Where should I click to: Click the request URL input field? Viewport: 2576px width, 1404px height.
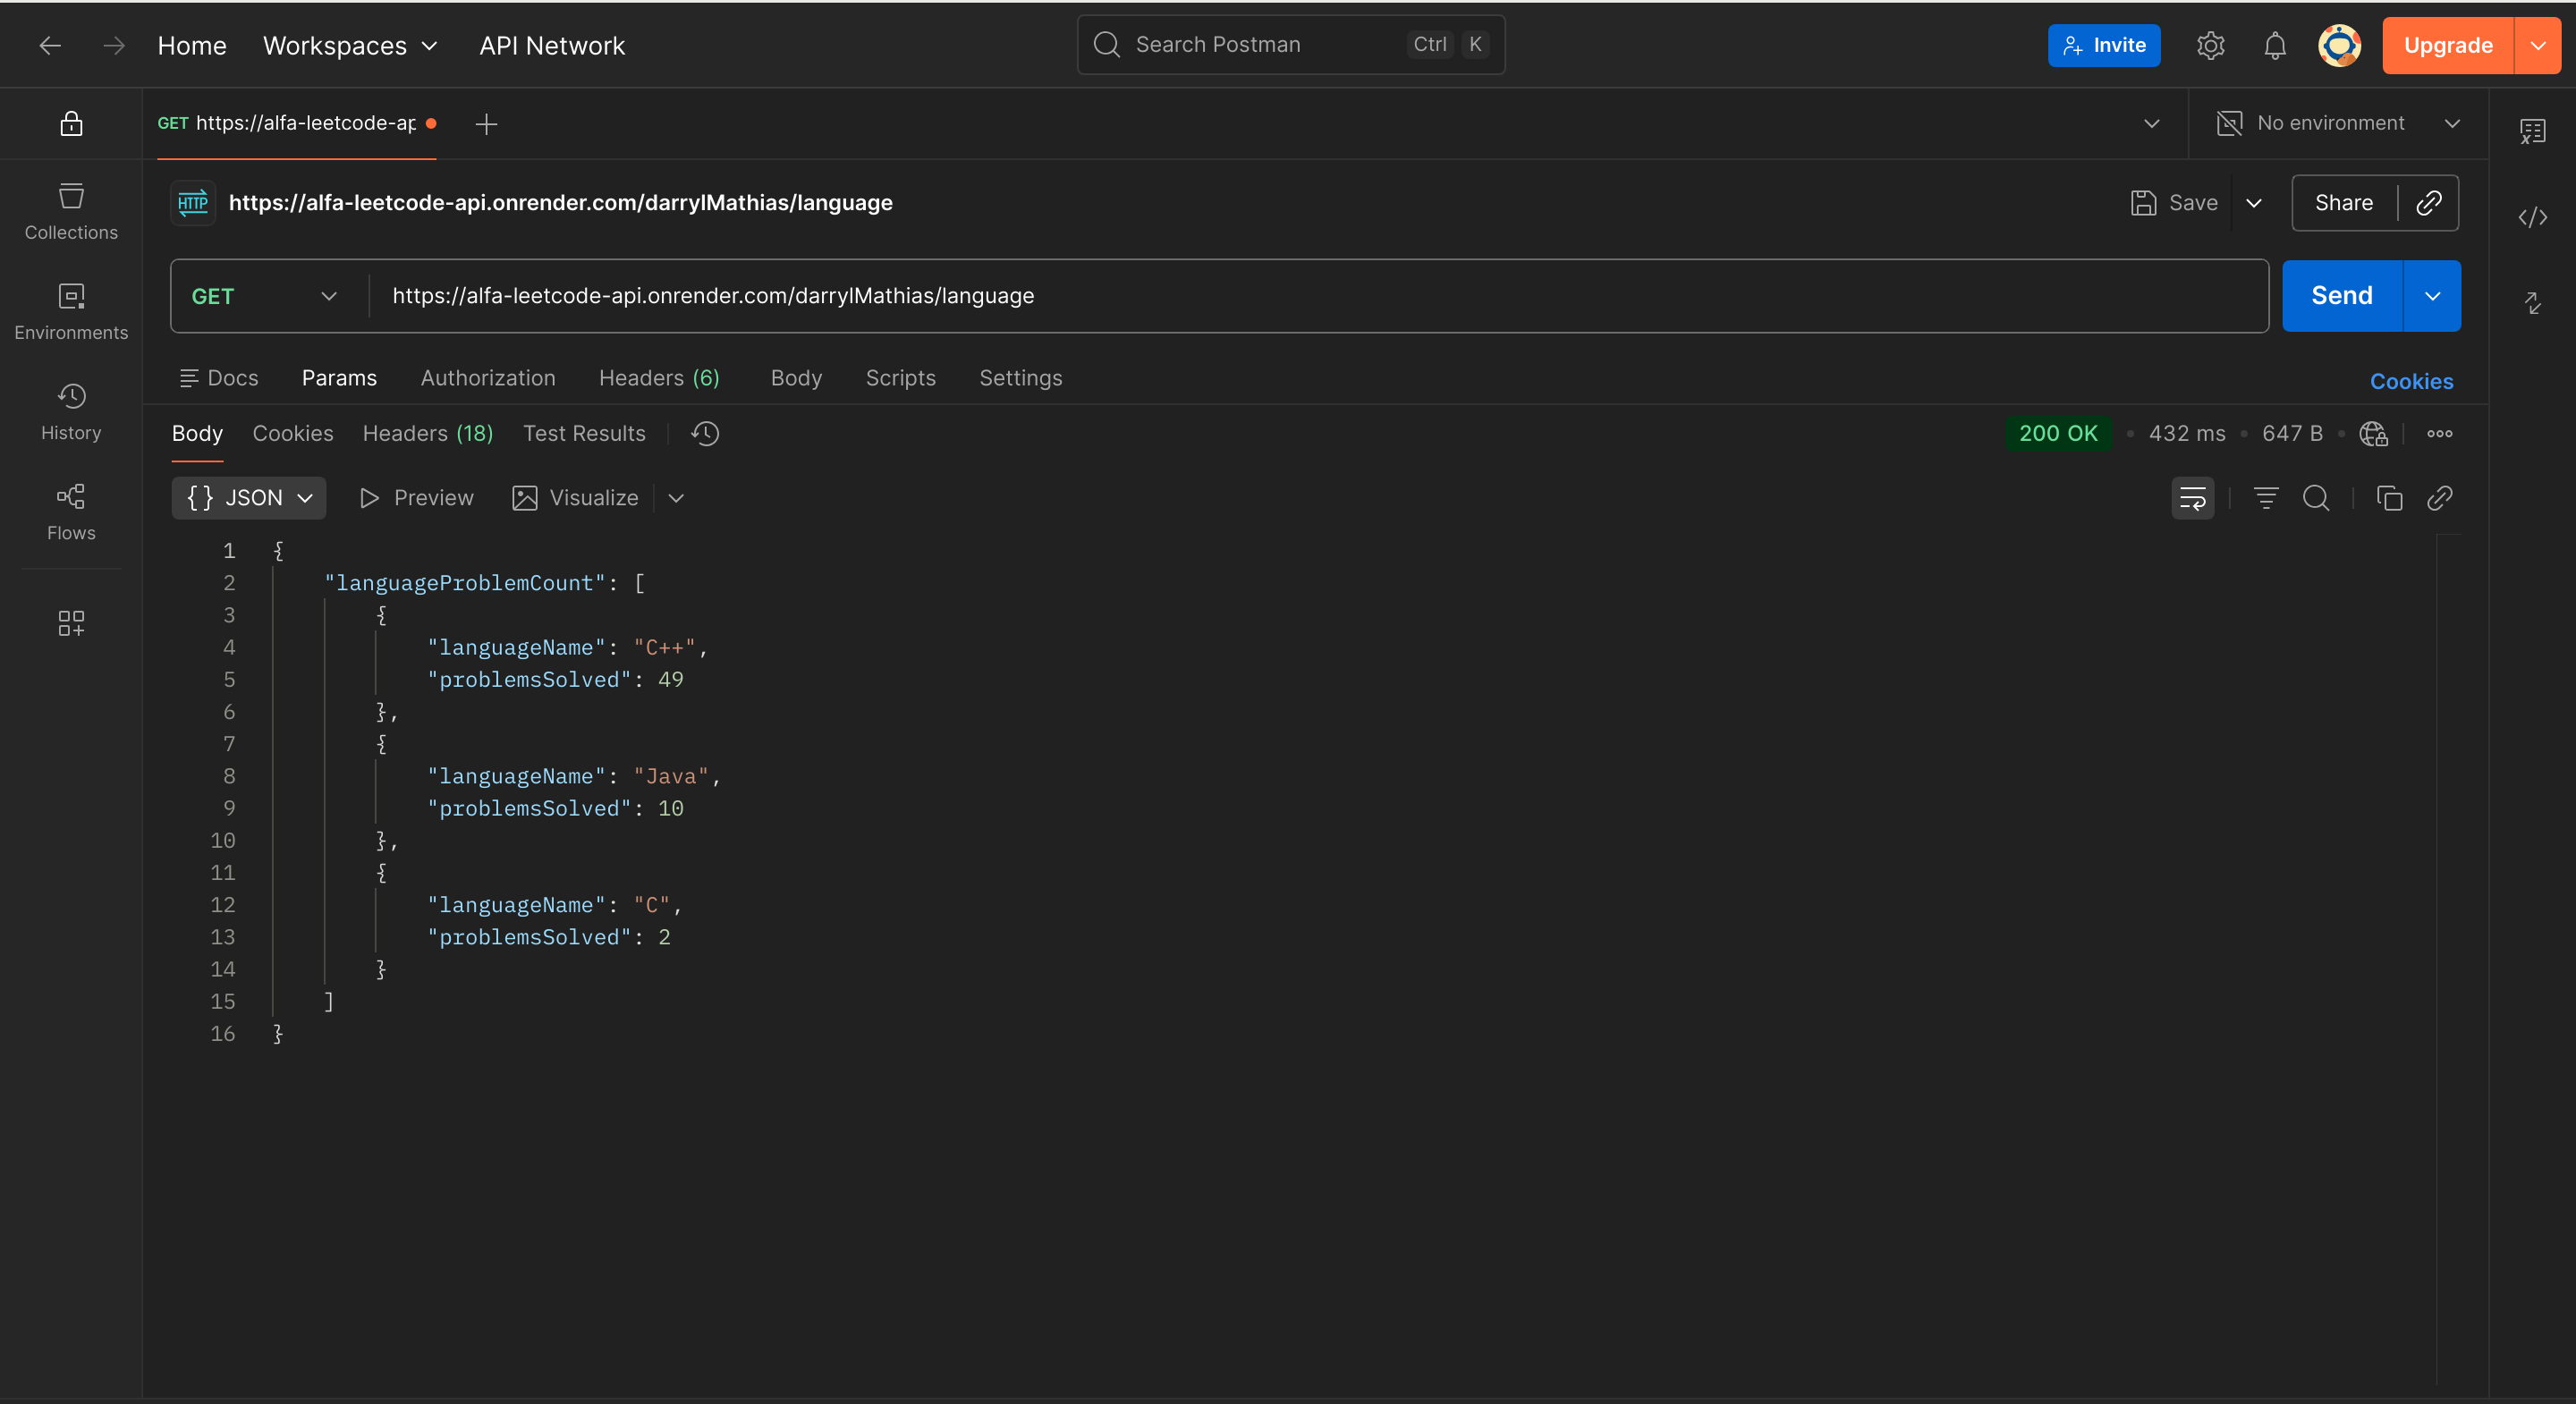[1300, 296]
